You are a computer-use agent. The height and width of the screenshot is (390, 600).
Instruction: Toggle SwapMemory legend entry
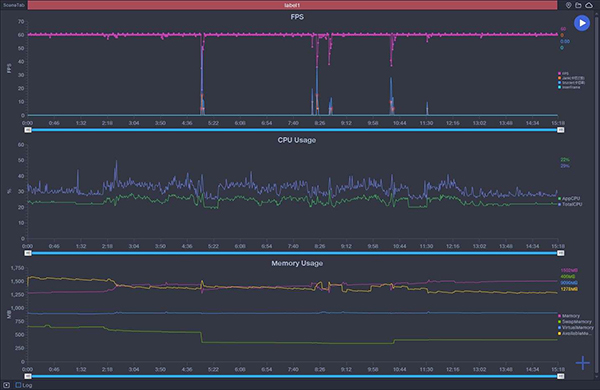575,322
